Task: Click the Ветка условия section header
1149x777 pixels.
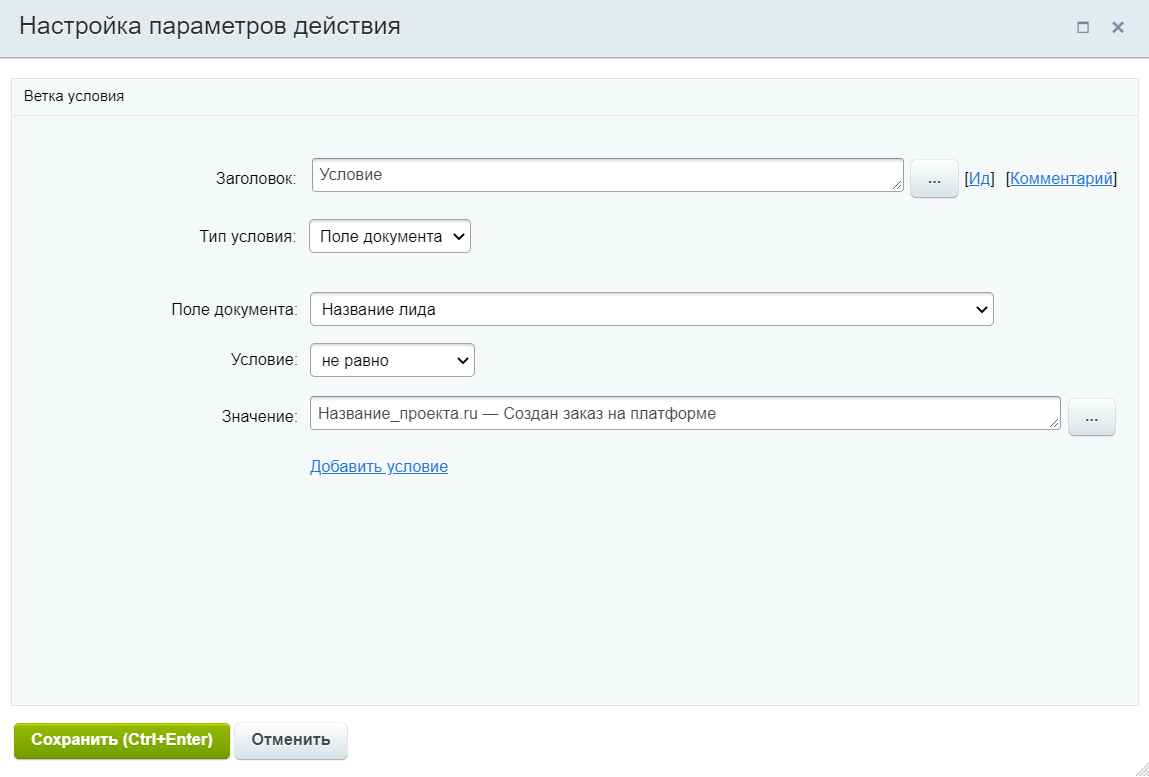Action: [x=74, y=97]
